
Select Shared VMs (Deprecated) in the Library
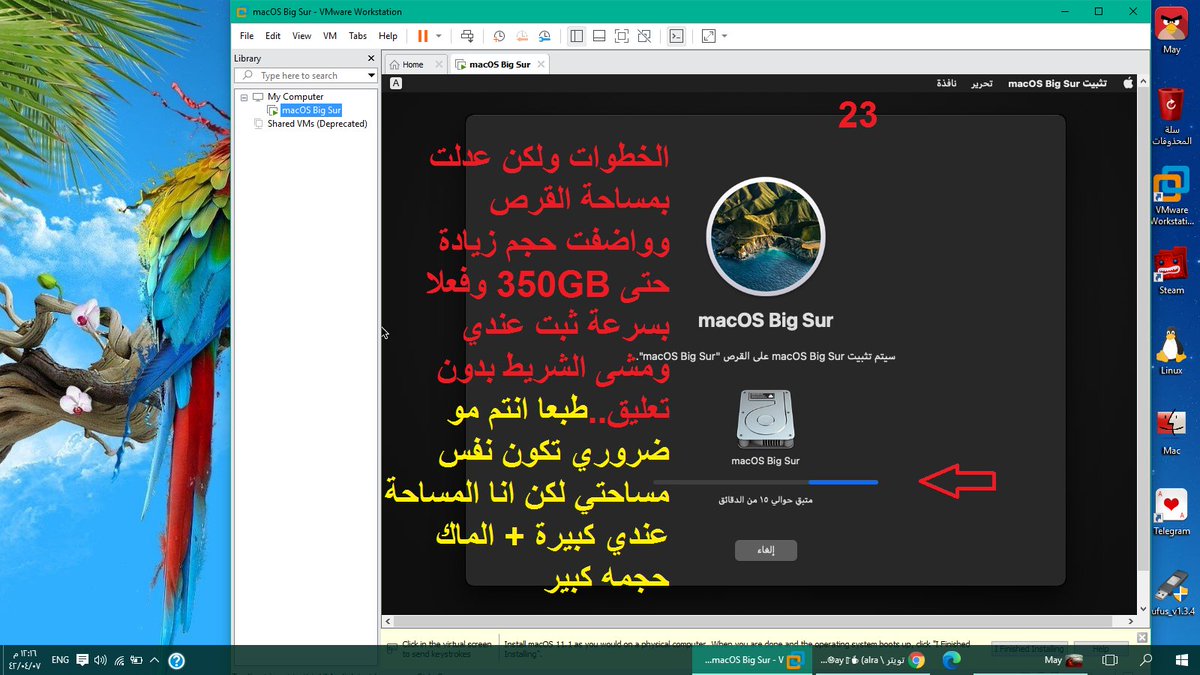pos(317,124)
